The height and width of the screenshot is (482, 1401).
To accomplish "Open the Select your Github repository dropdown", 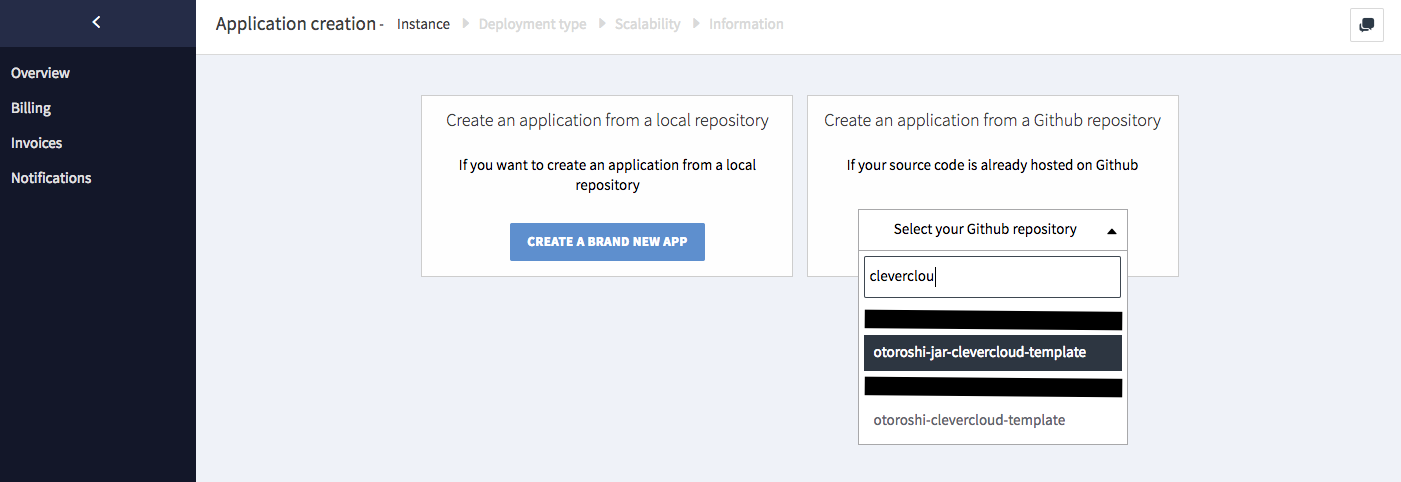I will coord(985,230).
